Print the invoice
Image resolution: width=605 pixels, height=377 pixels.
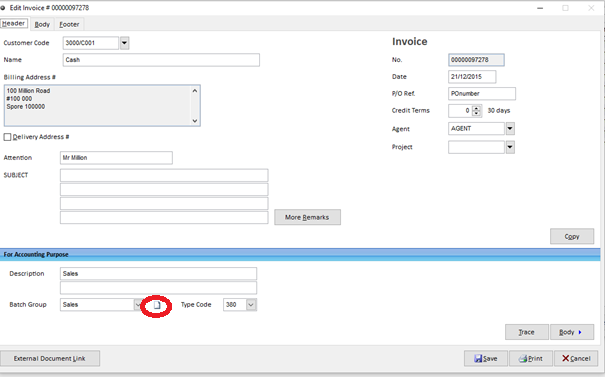[x=531, y=358]
